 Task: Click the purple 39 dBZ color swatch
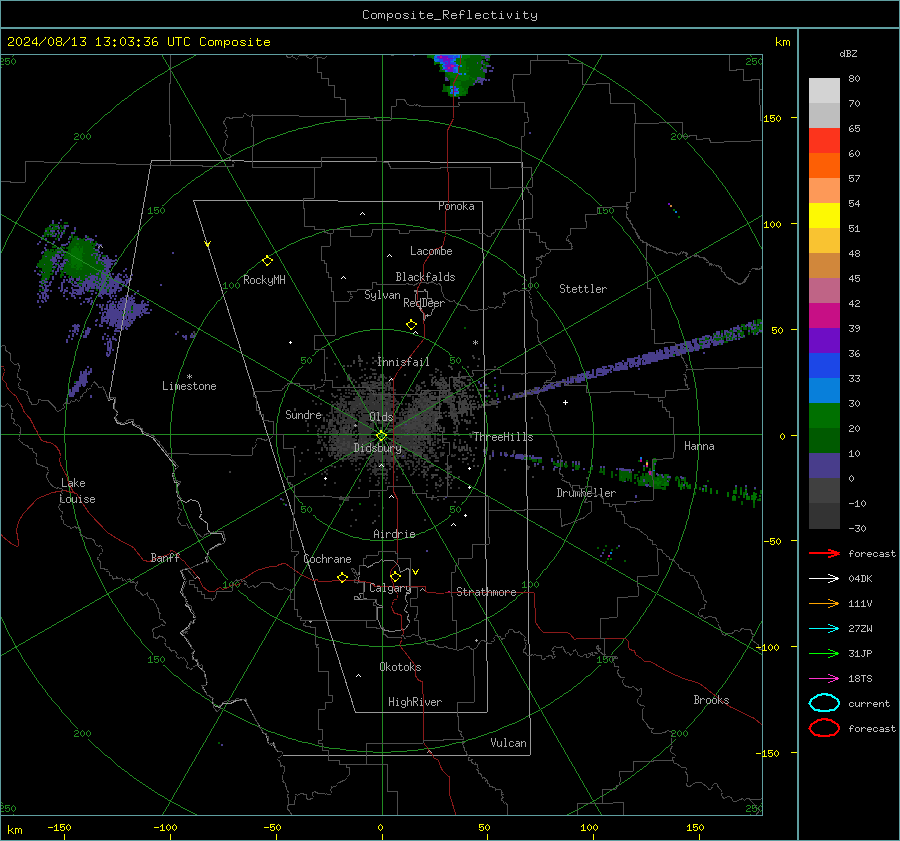coord(824,341)
